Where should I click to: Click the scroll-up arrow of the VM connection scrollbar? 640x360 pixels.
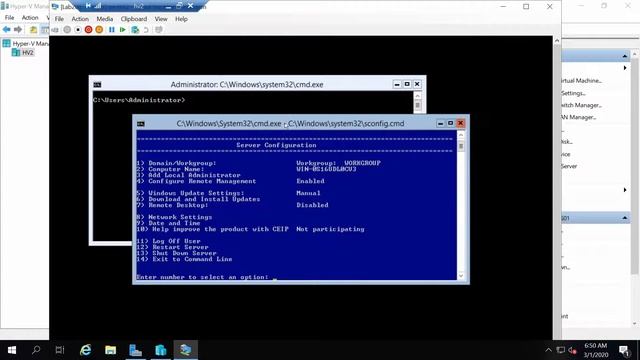[x=557, y=40]
